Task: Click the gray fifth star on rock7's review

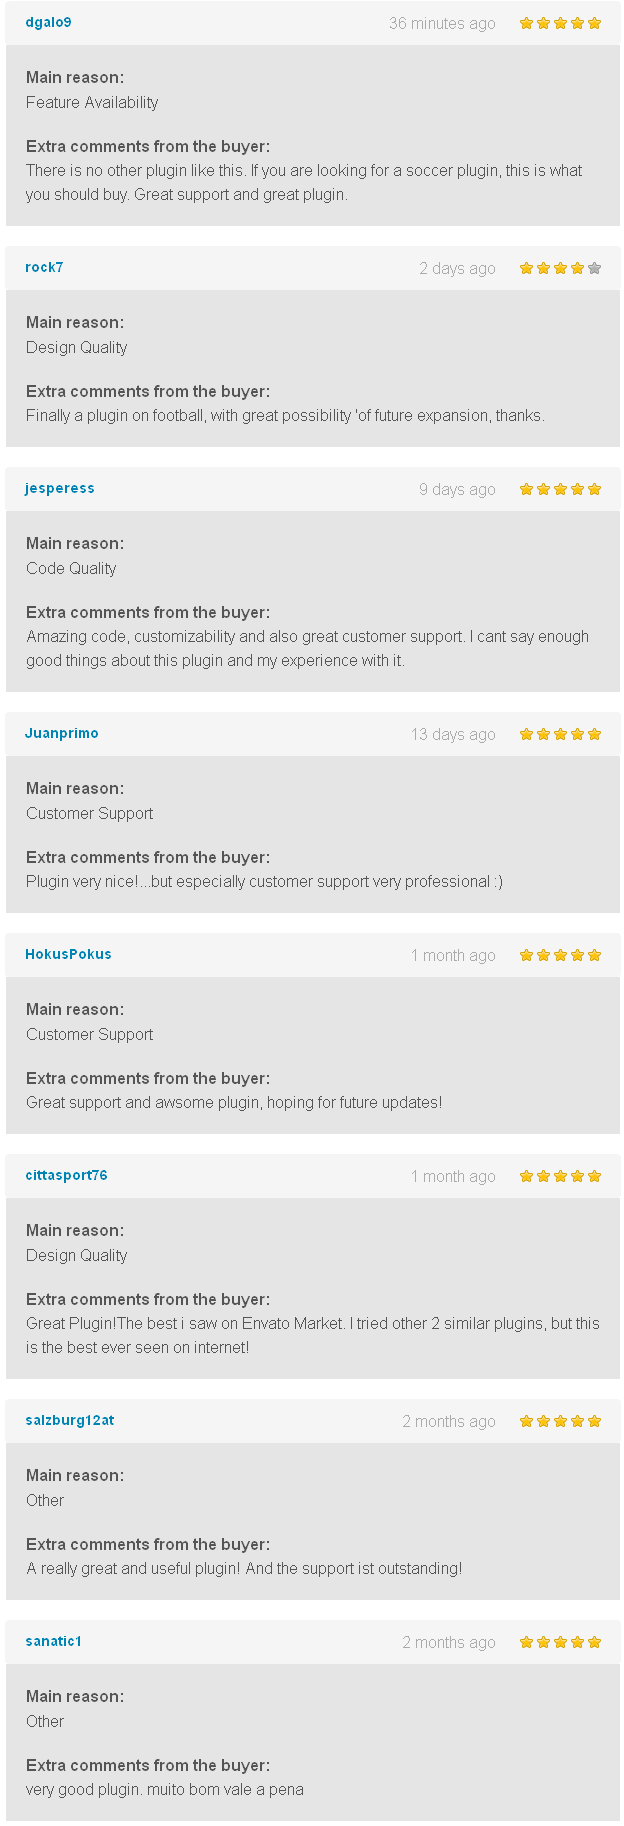Action: [595, 268]
